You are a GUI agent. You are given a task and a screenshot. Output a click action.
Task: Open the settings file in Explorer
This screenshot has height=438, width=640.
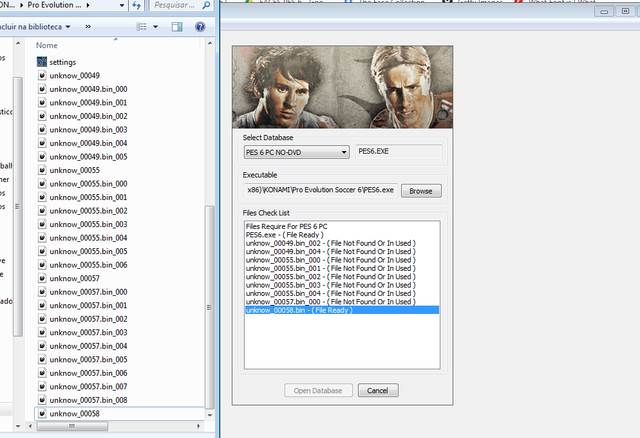click(62, 62)
